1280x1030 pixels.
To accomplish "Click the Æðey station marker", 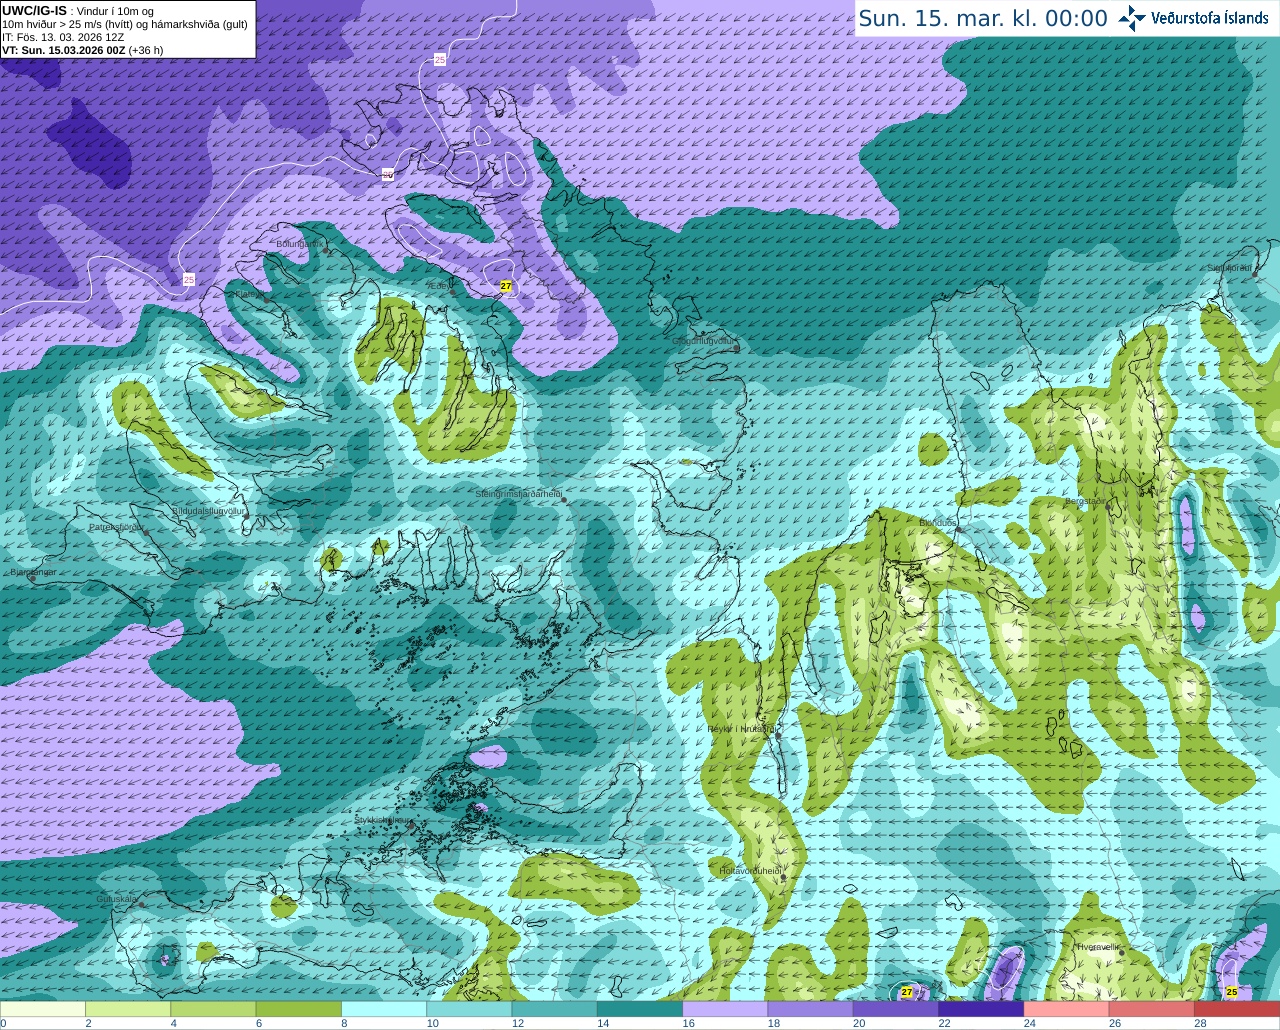I will coord(453,292).
